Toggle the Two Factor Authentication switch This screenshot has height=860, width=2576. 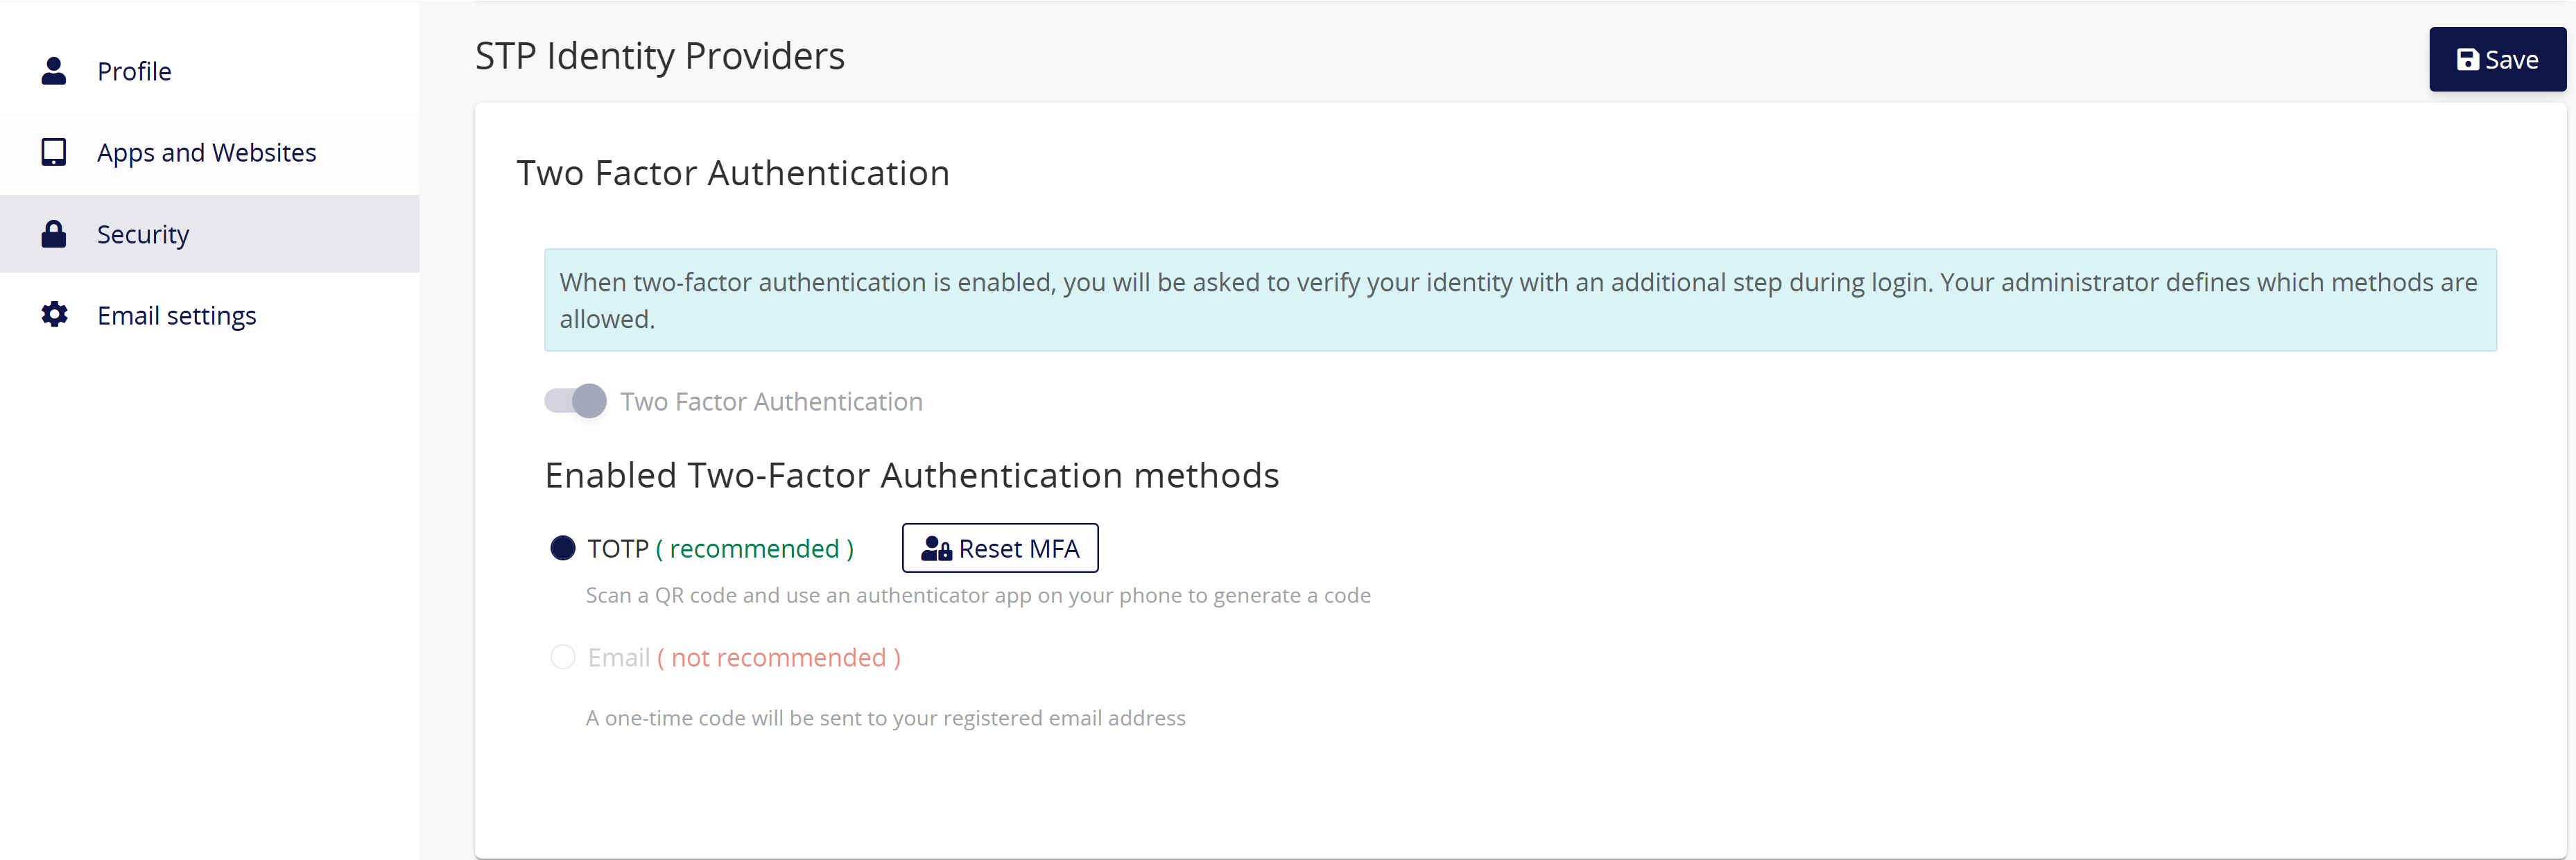click(575, 401)
